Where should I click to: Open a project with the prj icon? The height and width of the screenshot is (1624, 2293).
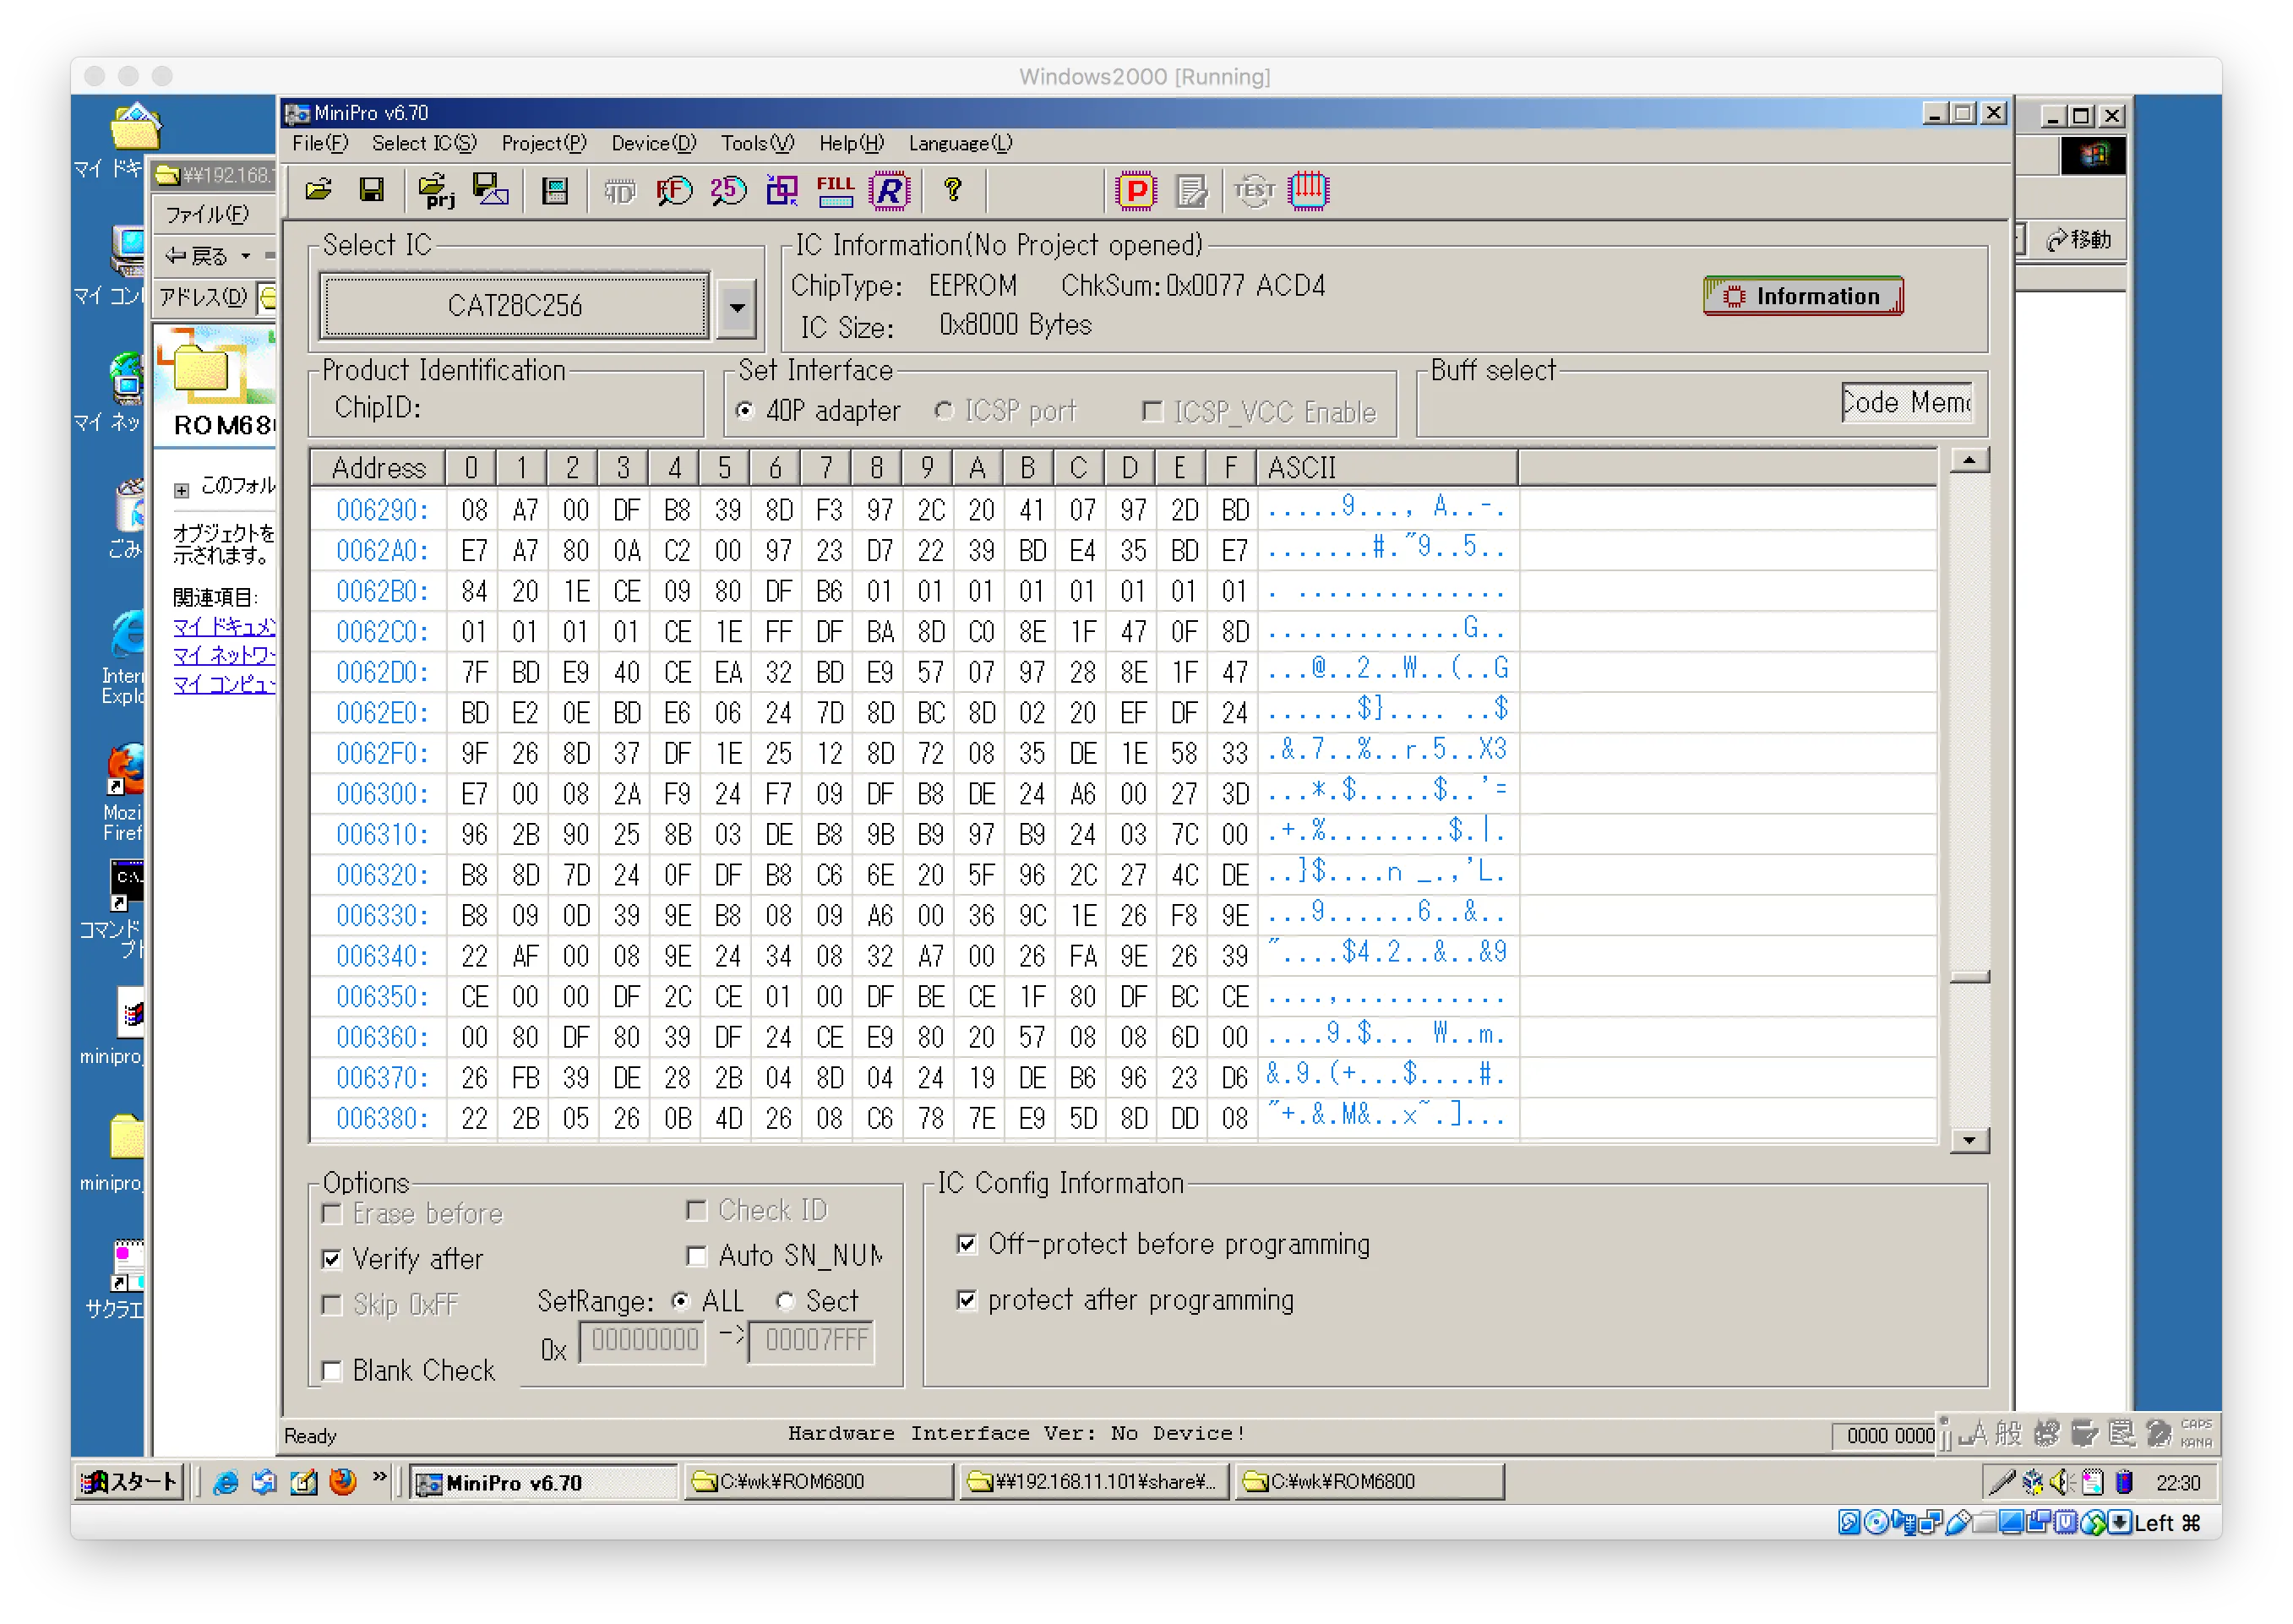[x=436, y=190]
